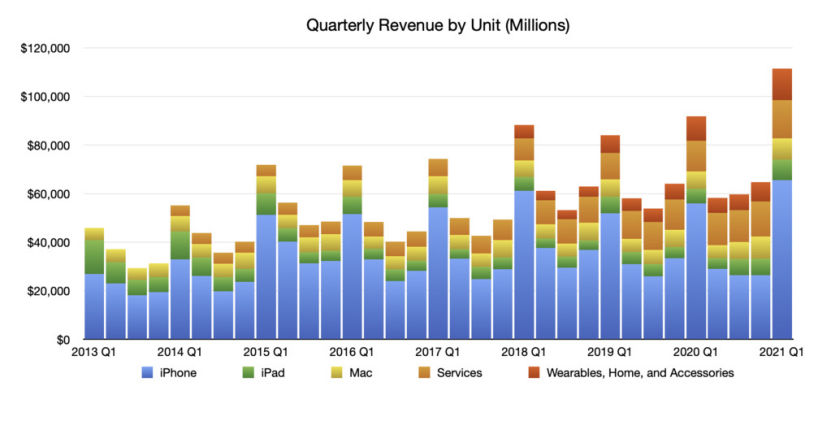
Task: Click the iPhone blue legend swatch
Action: (147, 373)
